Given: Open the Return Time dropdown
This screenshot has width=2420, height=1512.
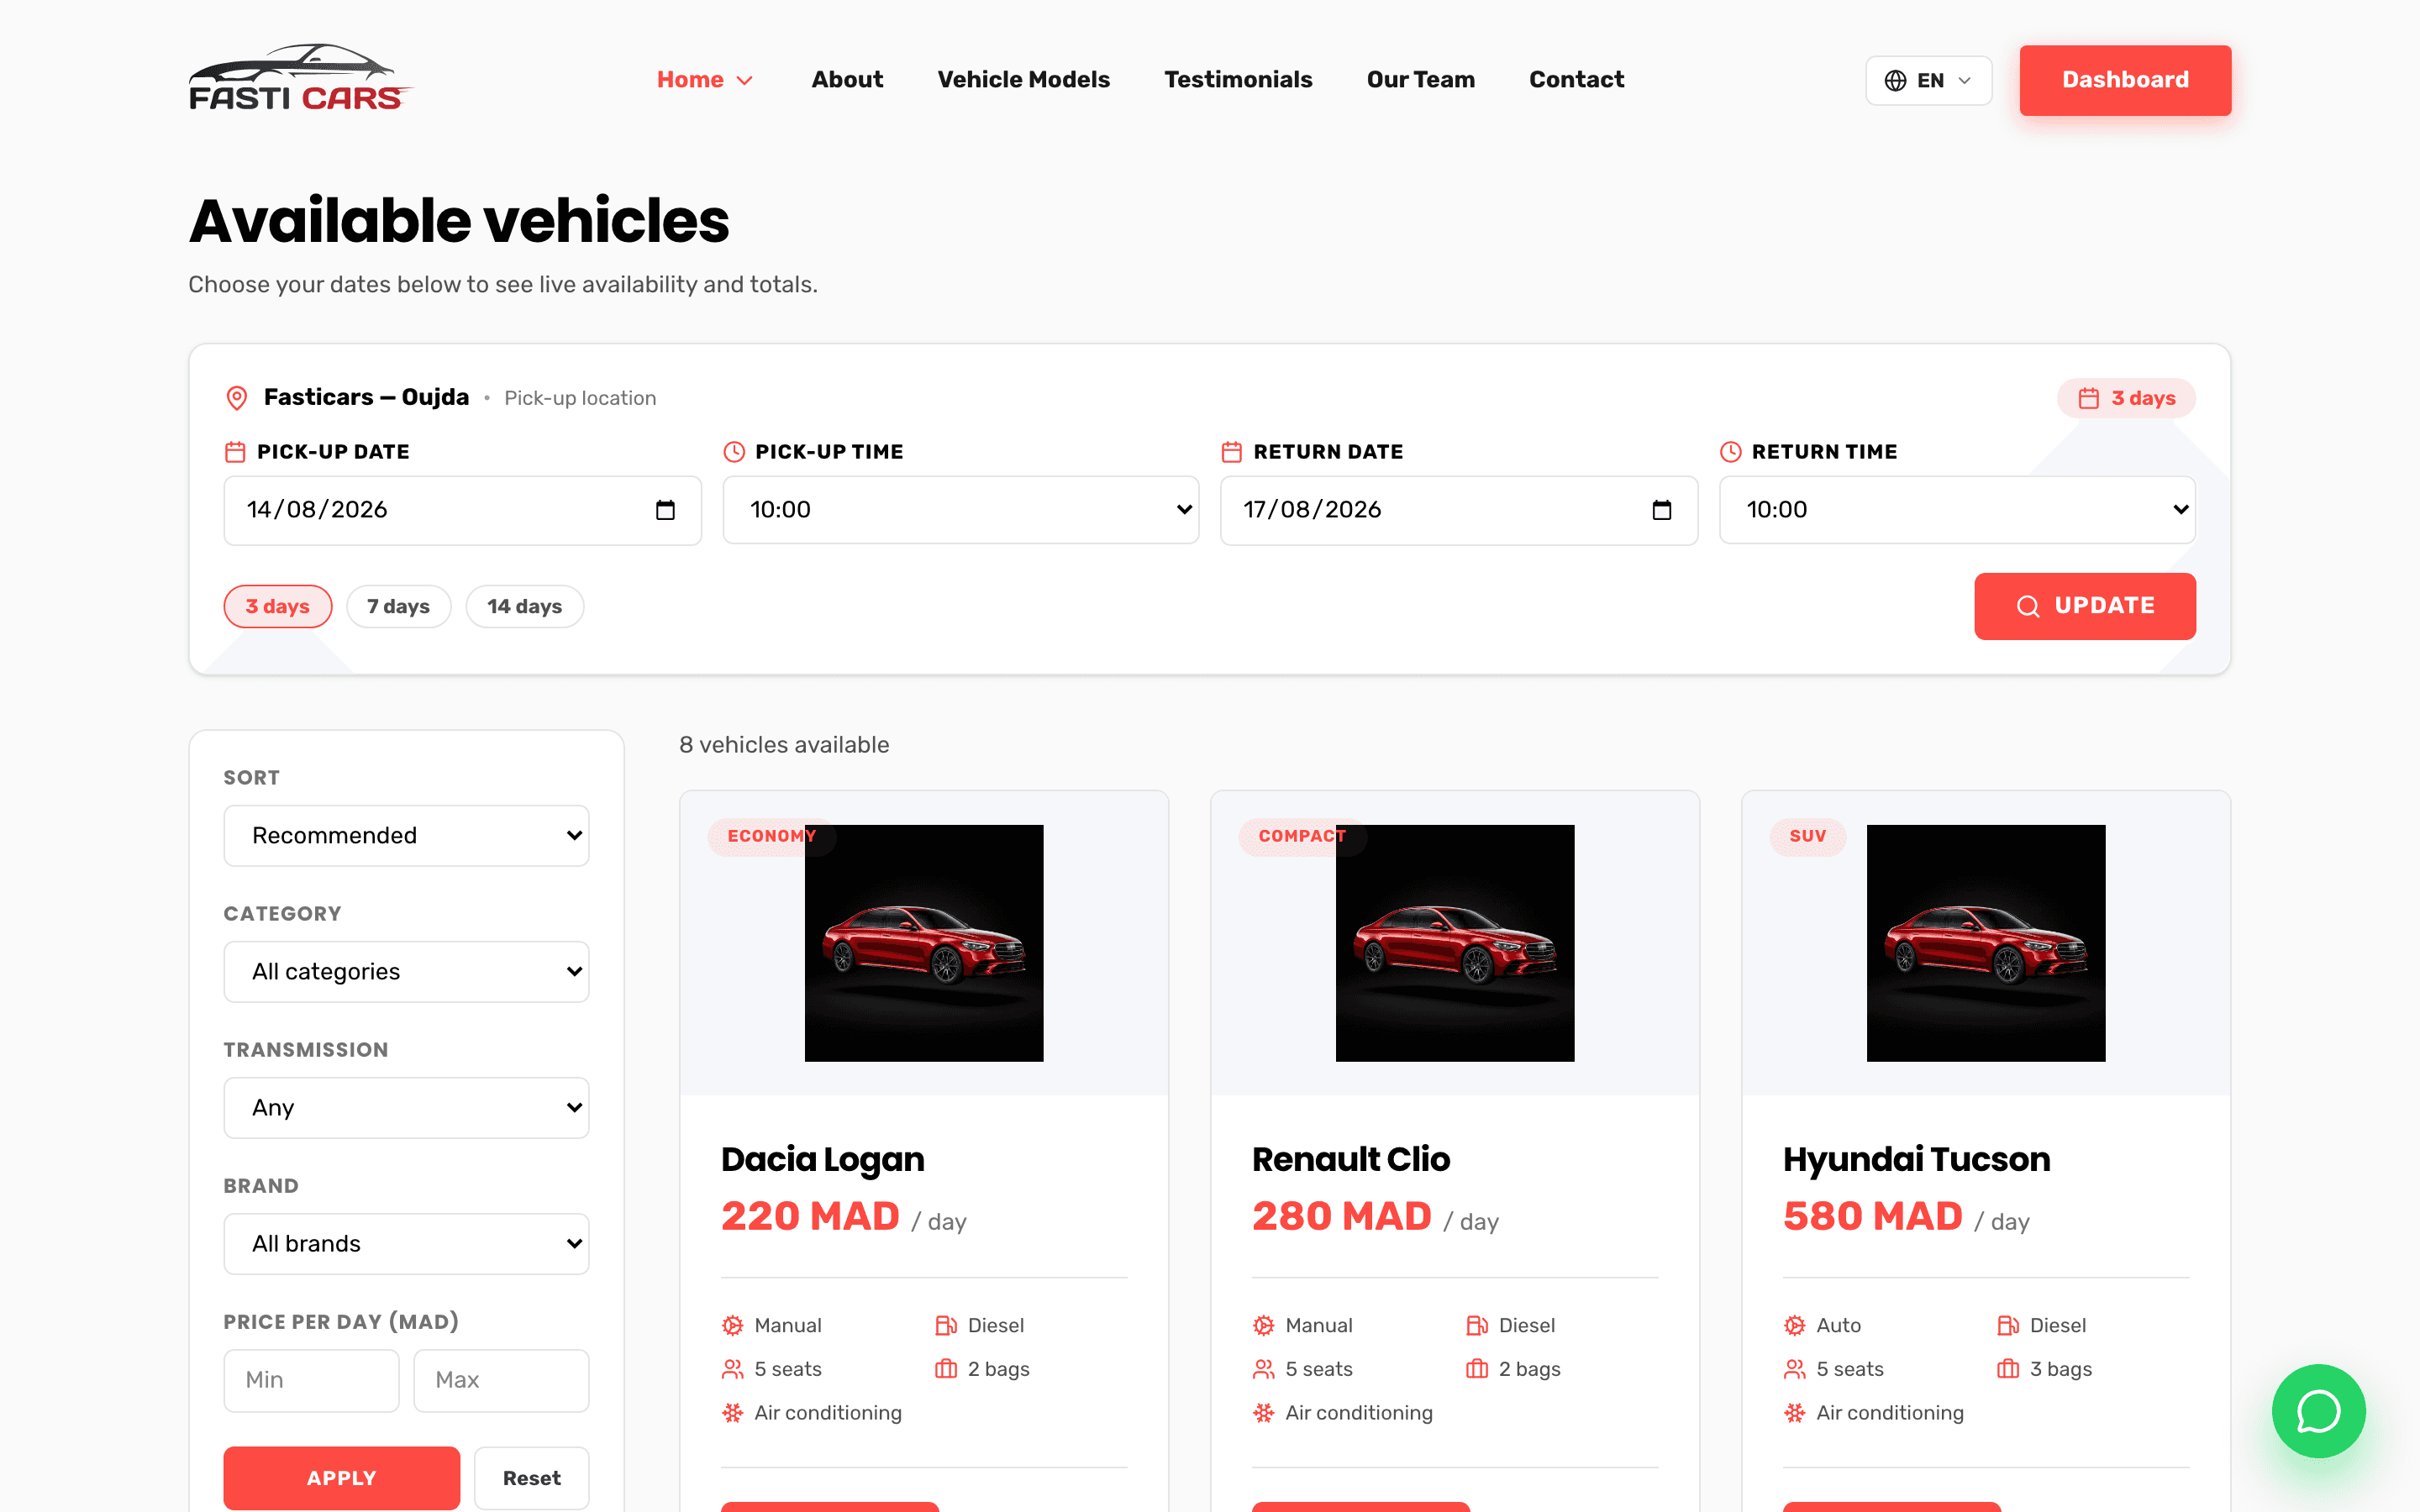Looking at the screenshot, I should point(1956,510).
